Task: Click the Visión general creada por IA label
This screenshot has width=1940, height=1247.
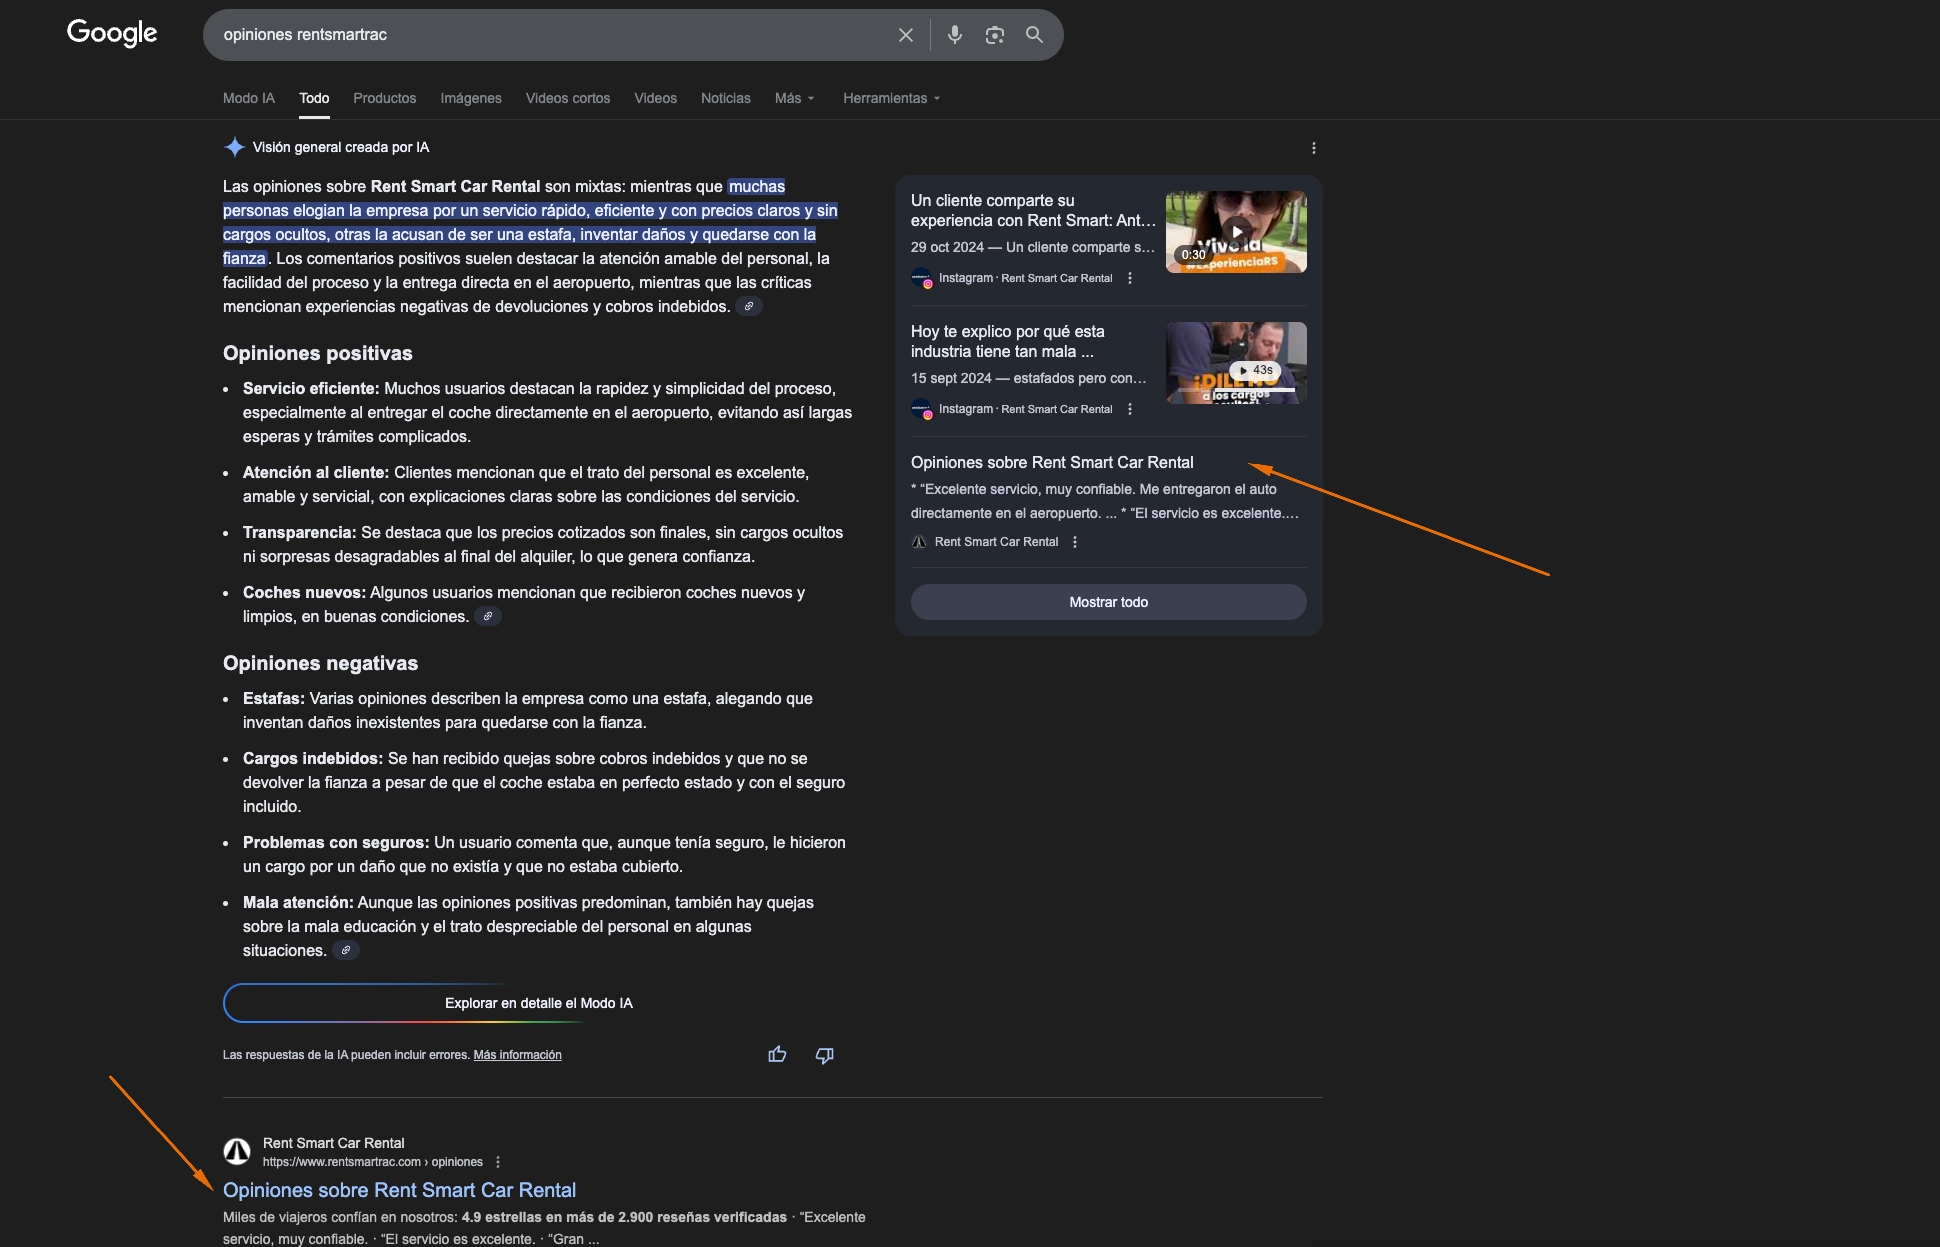Action: pyautogui.click(x=341, y=147)
